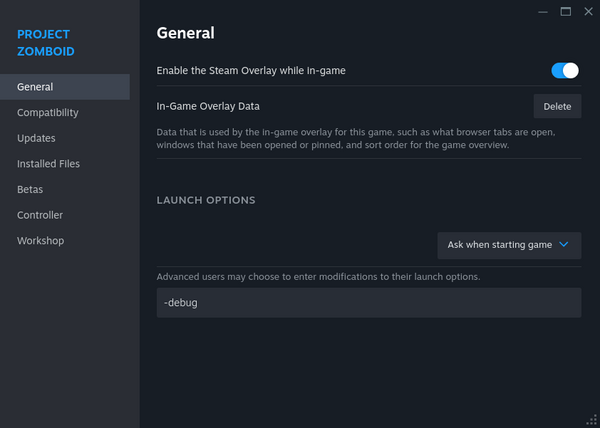Click the LAUNCH OPTIONS section heading
The image size is (600, 428).
click(x=206, y=200)
